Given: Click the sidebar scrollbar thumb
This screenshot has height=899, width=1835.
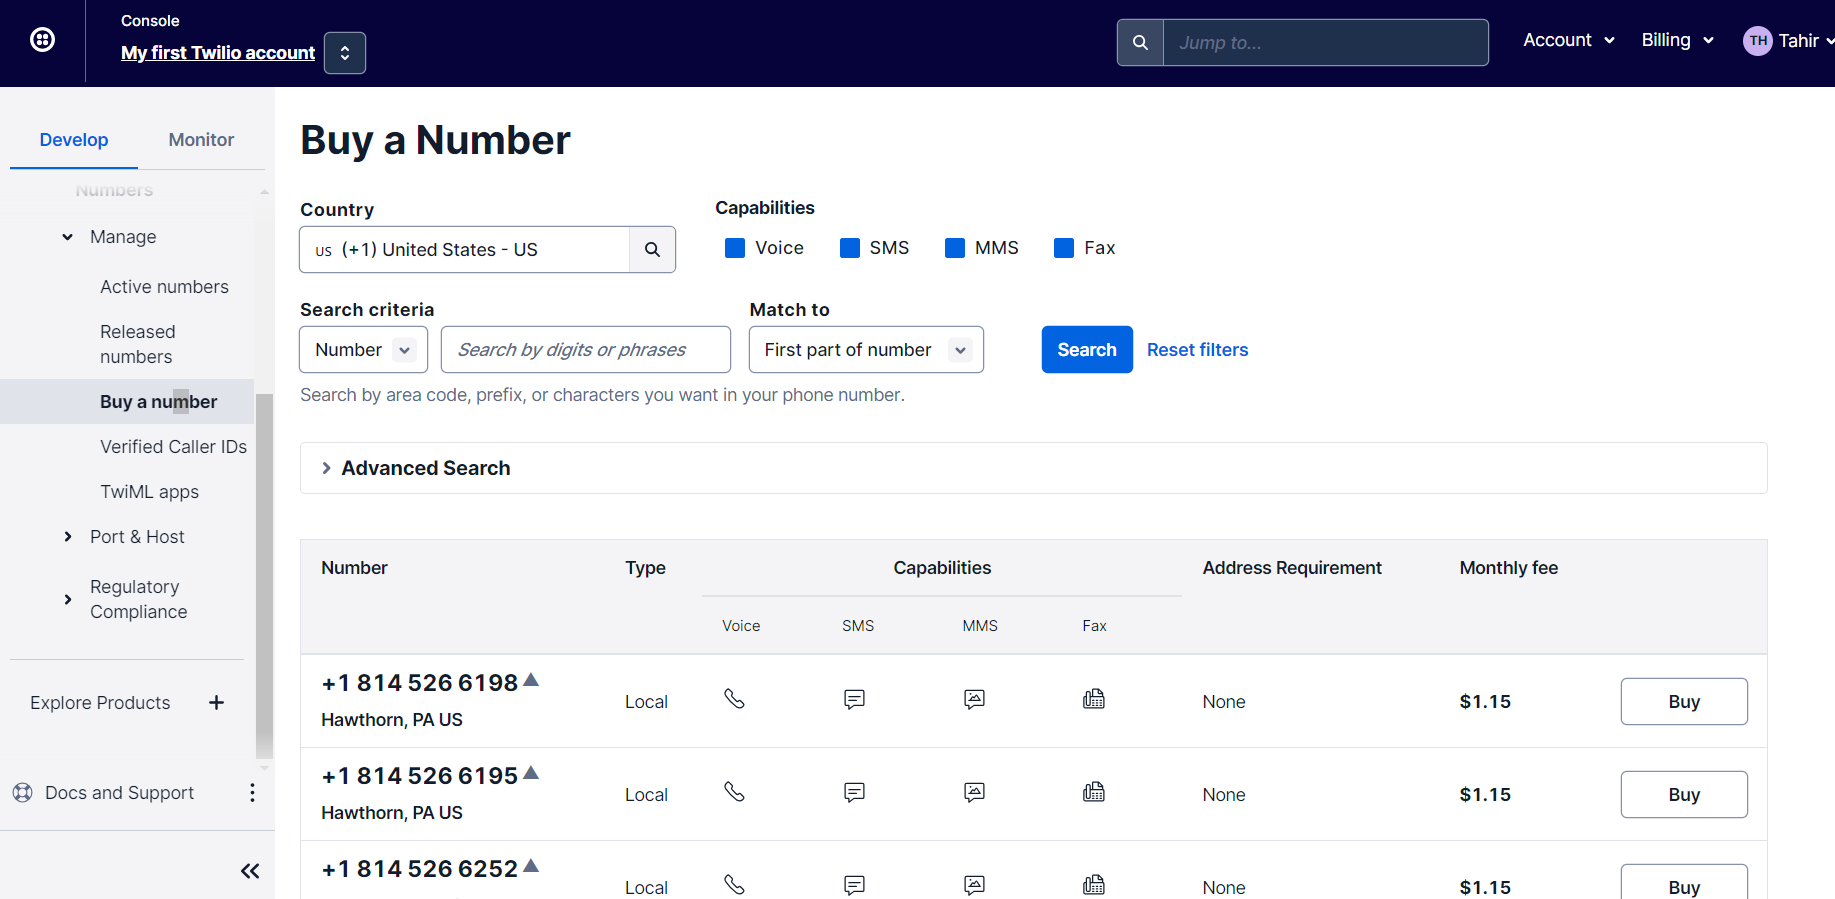Looking at the screenshot, I should 264,576.
